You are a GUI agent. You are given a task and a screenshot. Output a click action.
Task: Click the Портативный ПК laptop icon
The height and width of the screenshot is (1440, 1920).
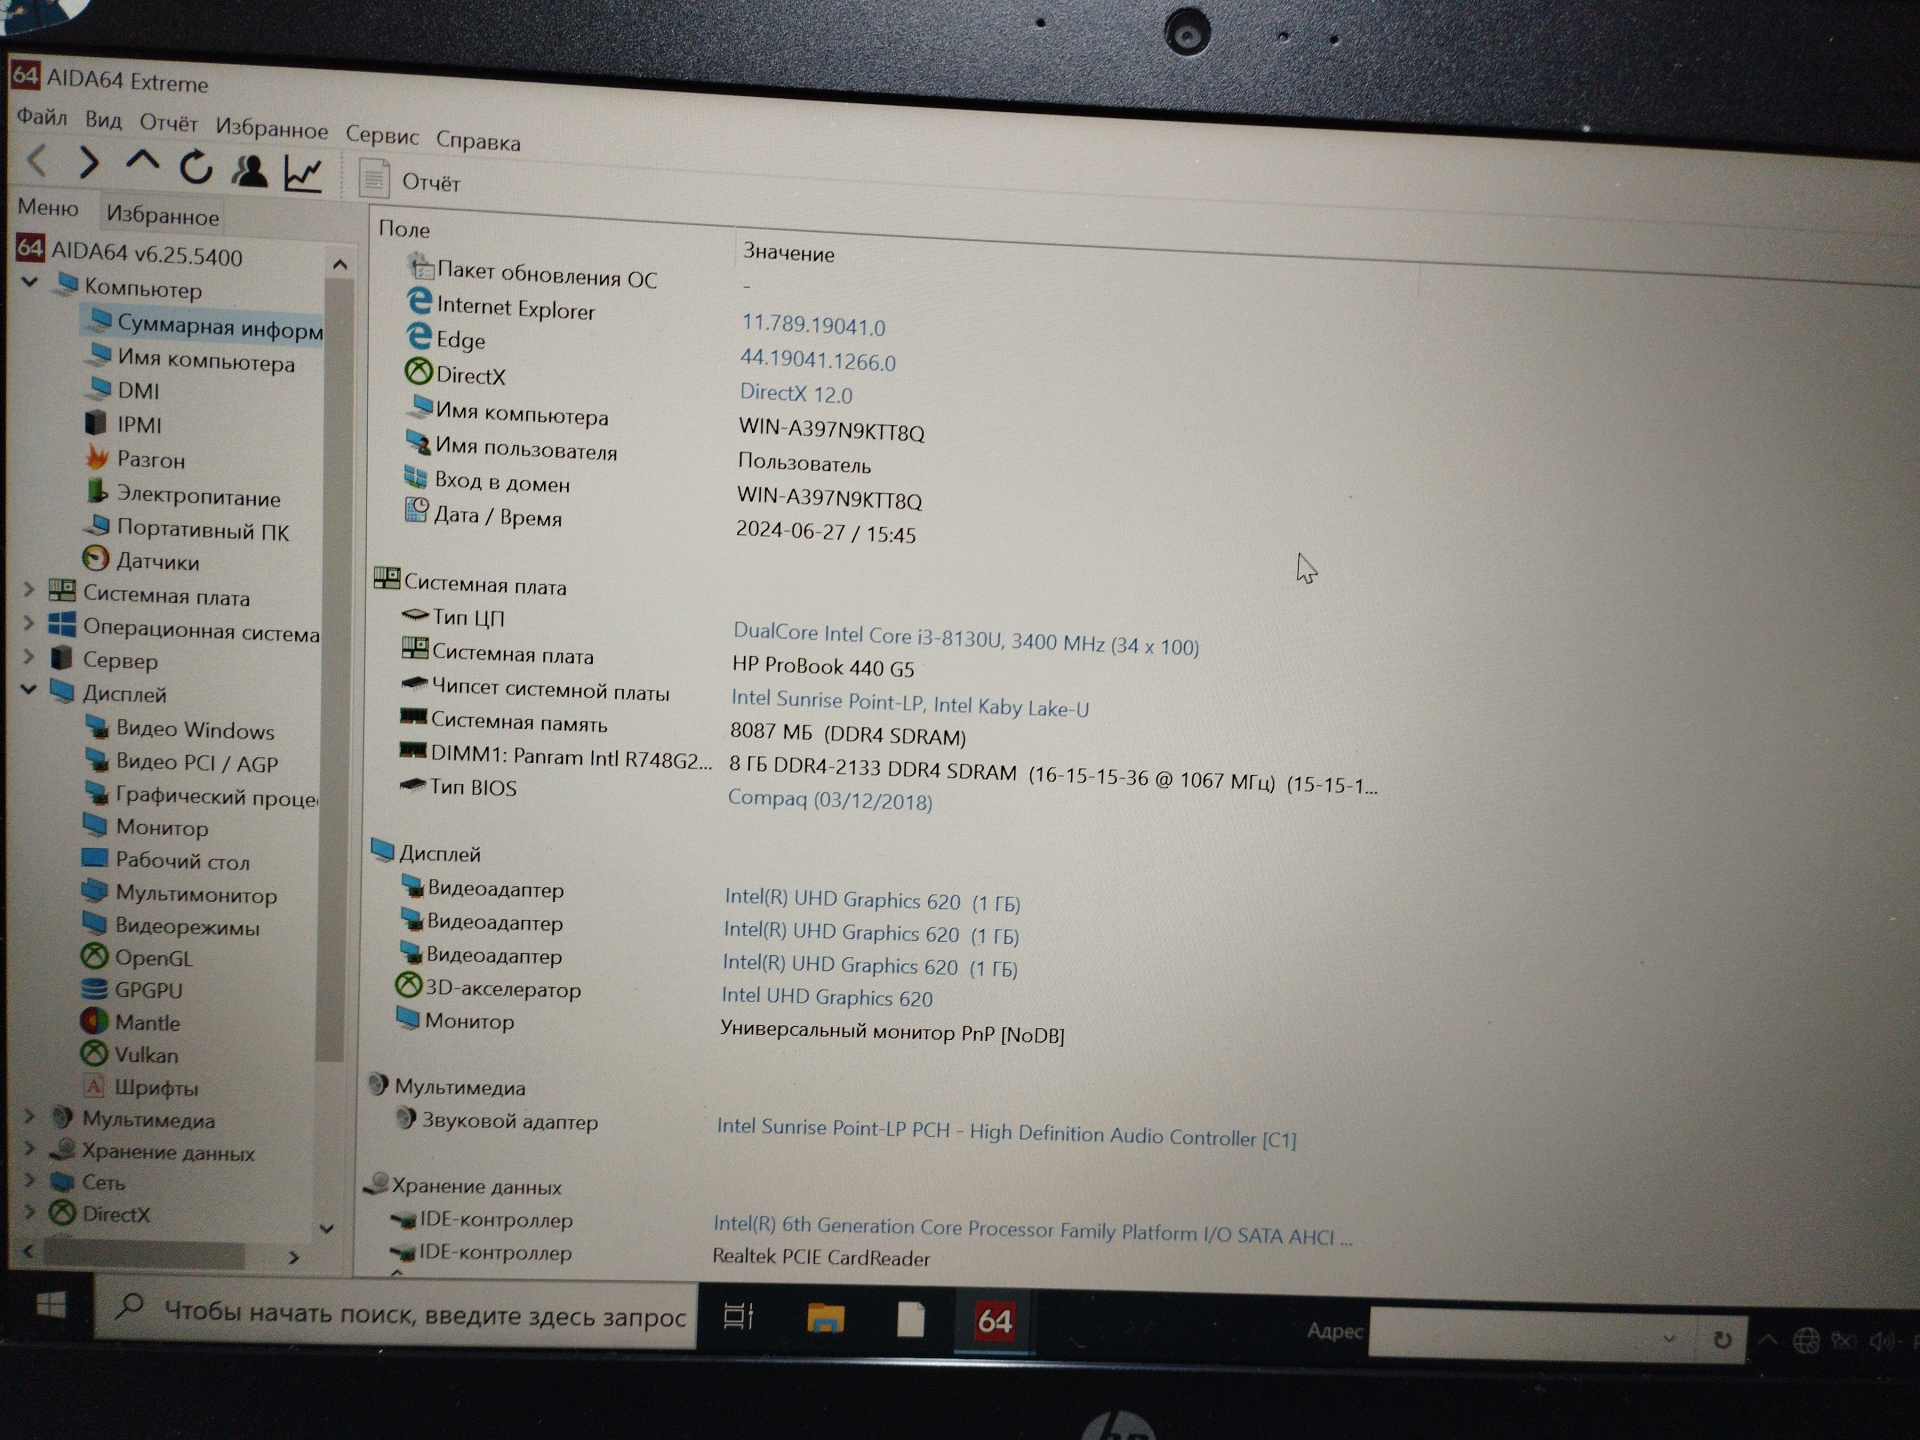[97, 525]
